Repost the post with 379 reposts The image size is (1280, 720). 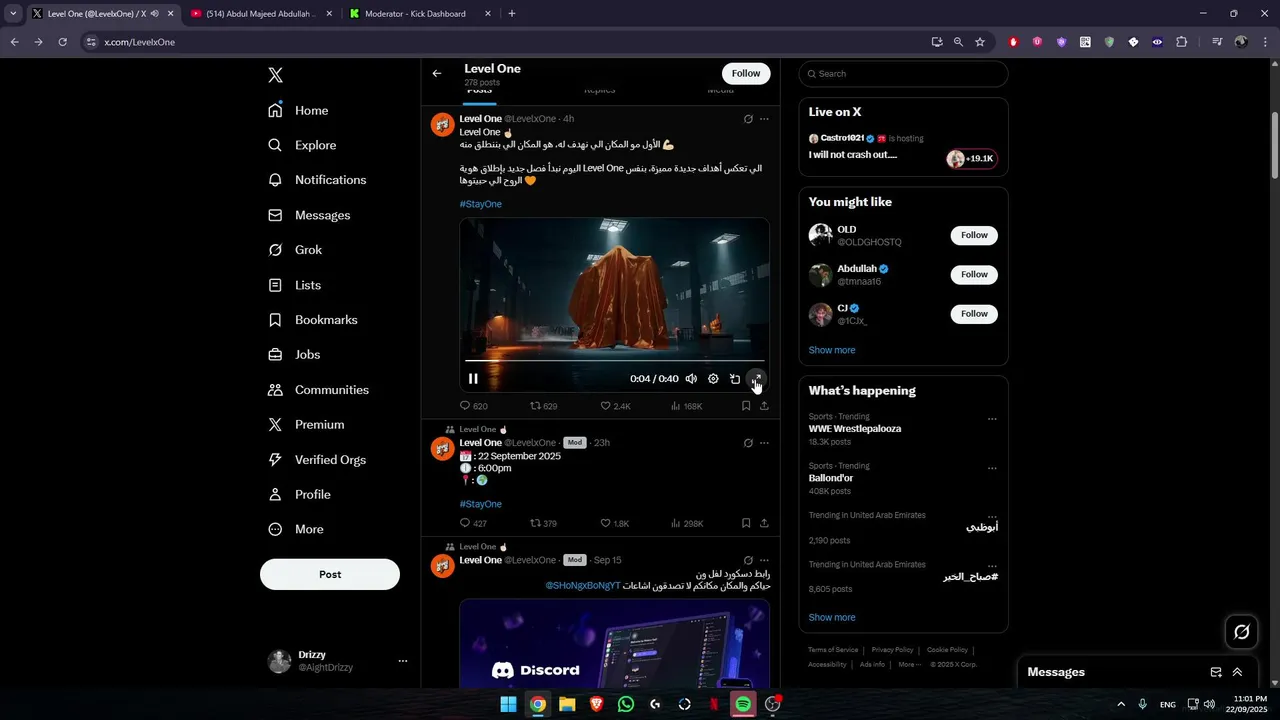[543, 523]
